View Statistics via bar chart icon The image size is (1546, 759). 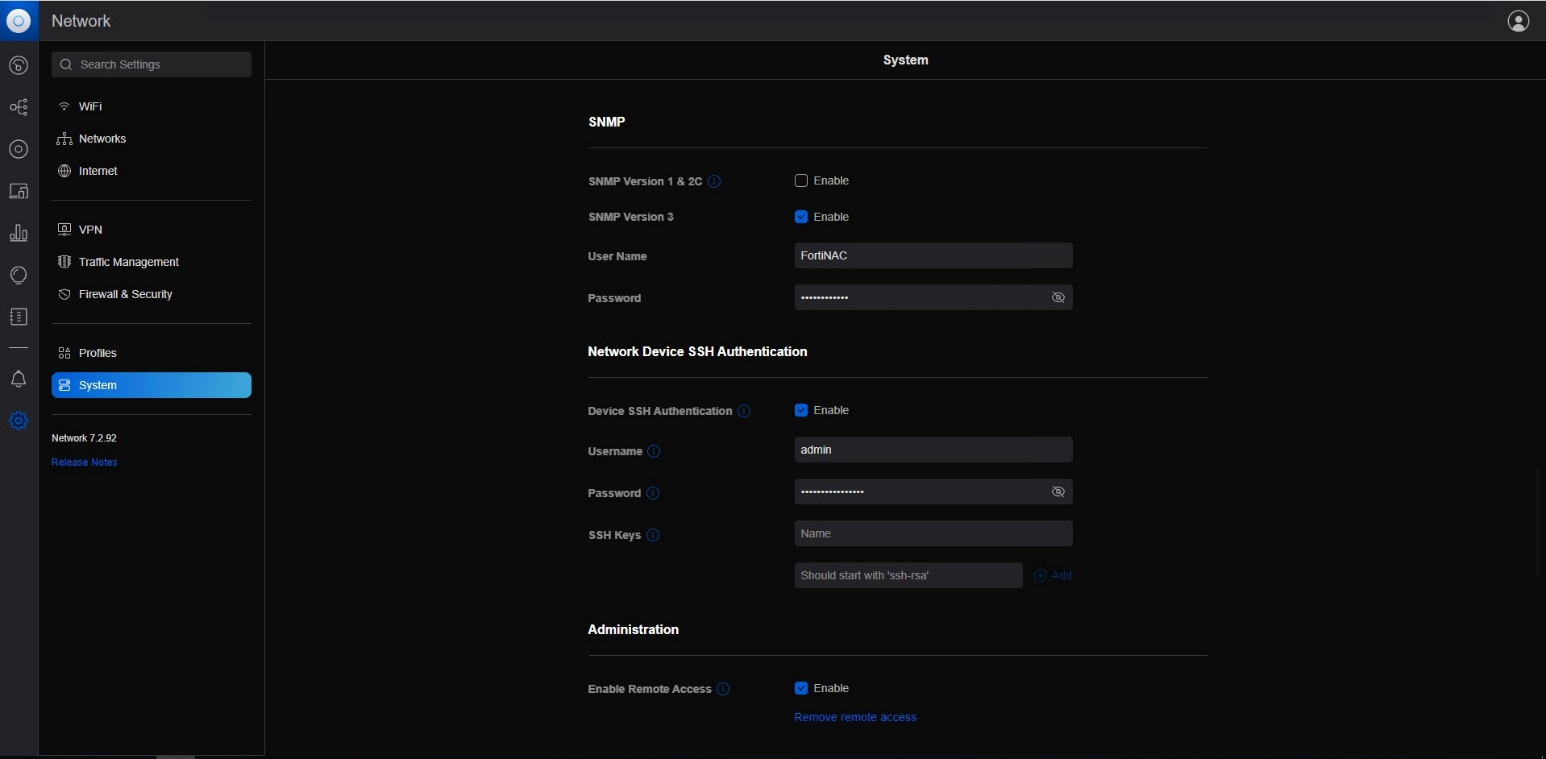pyautogui.click(x=19, y=233)
